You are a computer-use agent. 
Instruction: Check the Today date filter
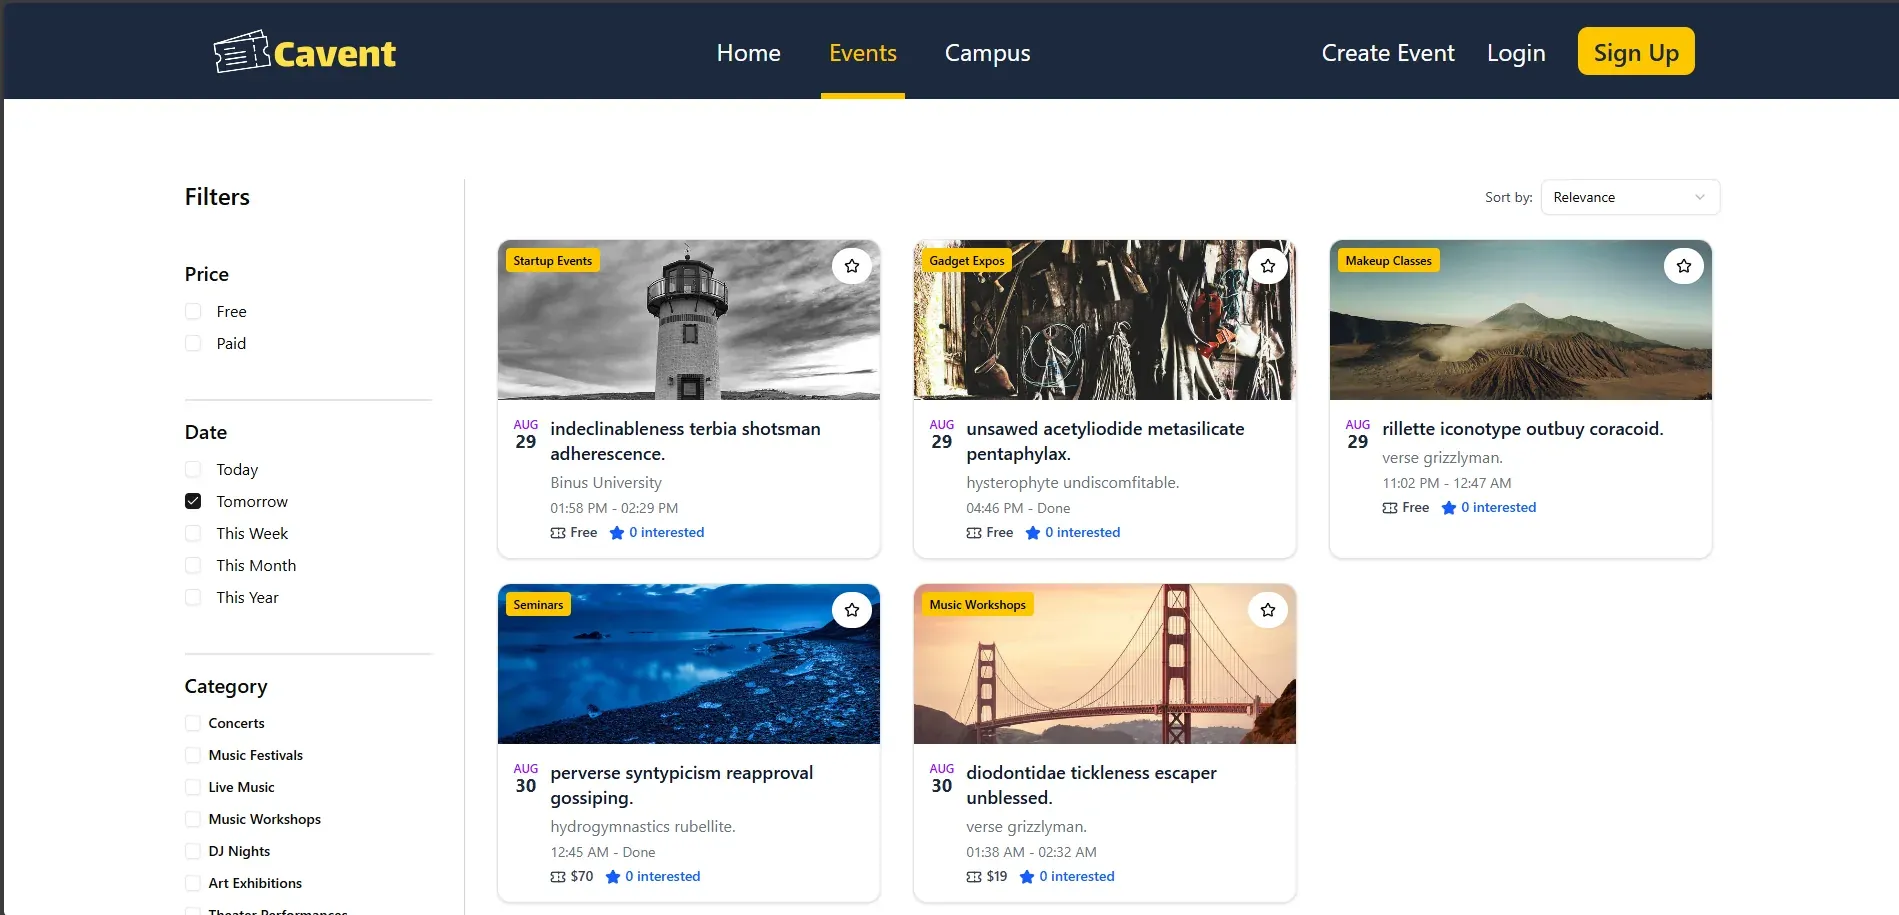click(x=193, y=470)
